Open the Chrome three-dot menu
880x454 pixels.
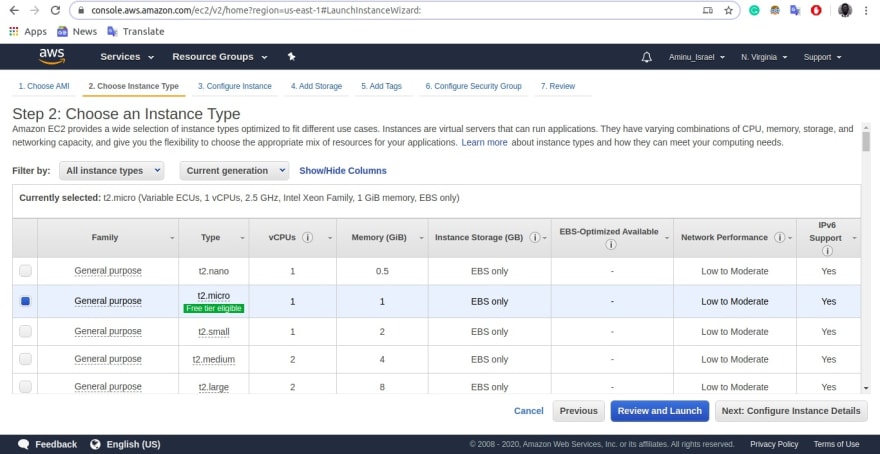pyautogui.click(x=867, y=10)
